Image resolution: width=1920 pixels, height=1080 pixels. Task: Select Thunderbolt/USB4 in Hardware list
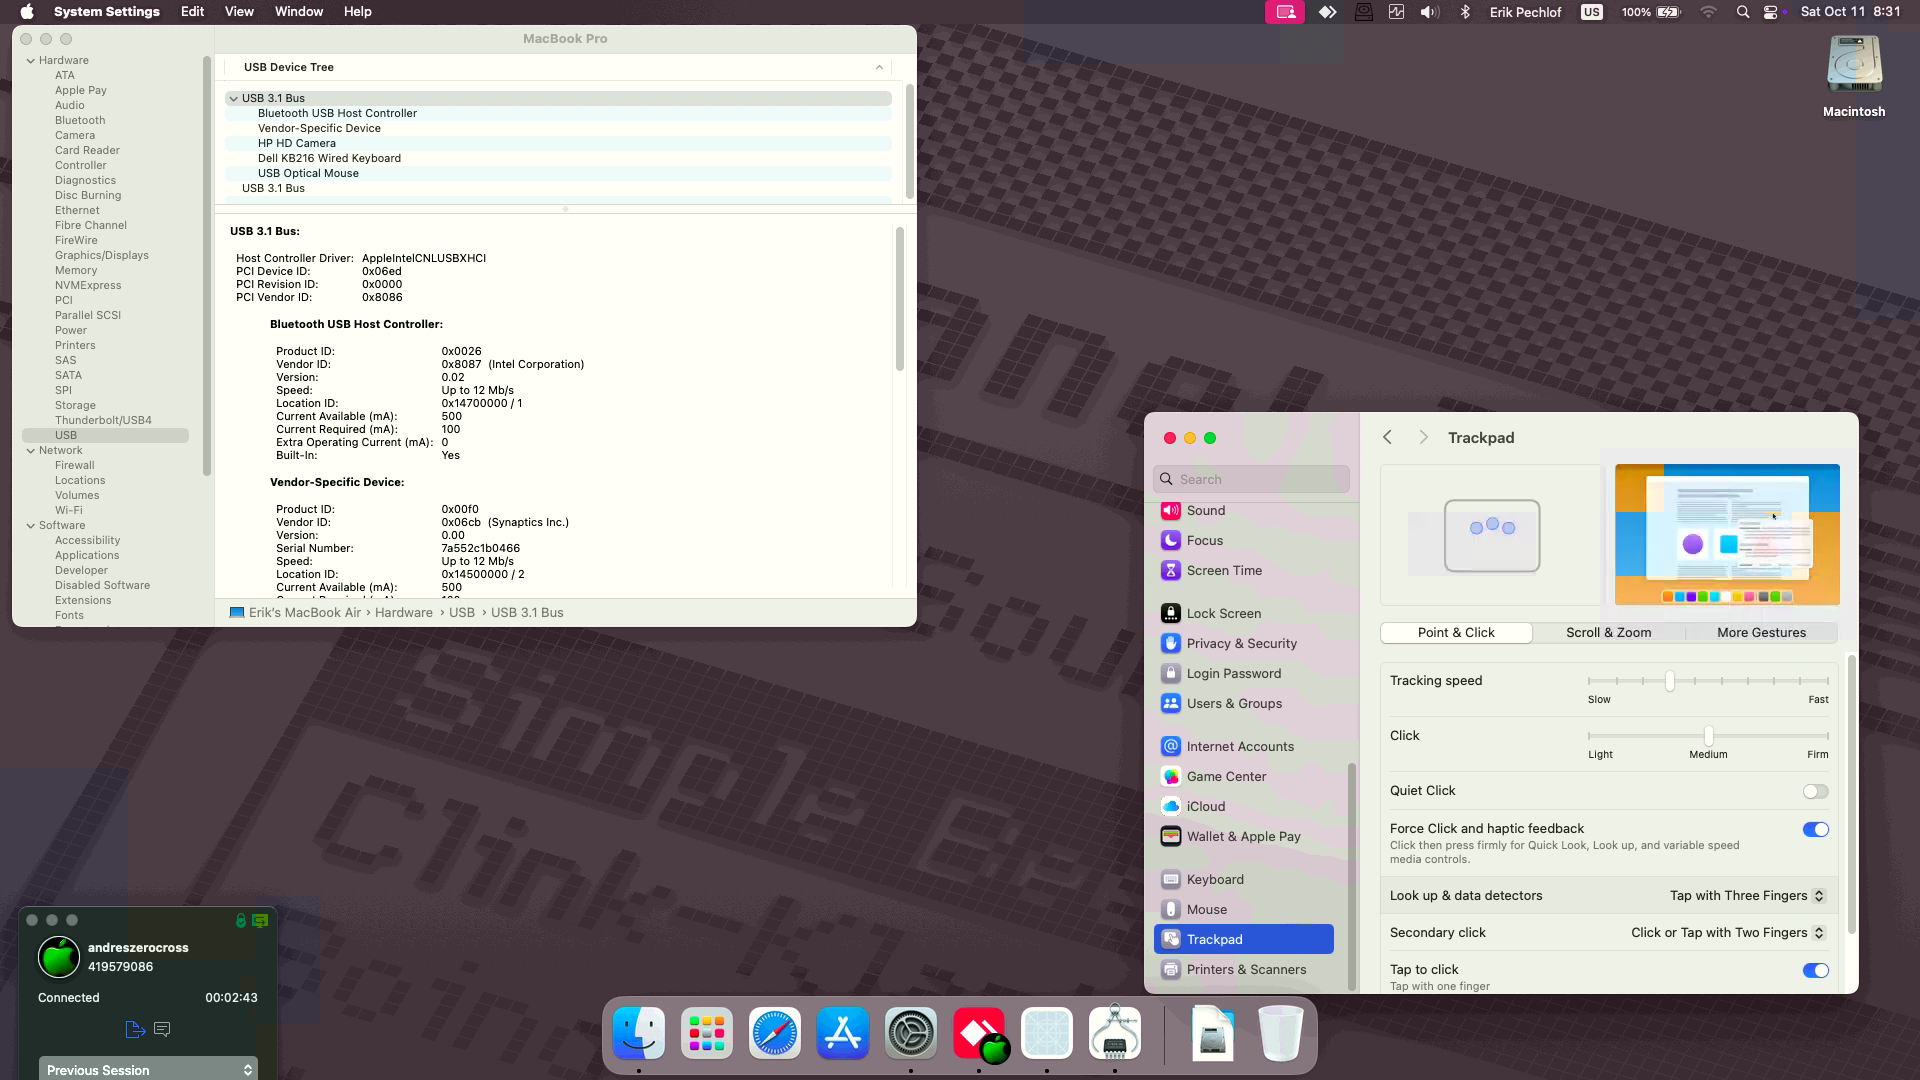[x=103, y=420]
